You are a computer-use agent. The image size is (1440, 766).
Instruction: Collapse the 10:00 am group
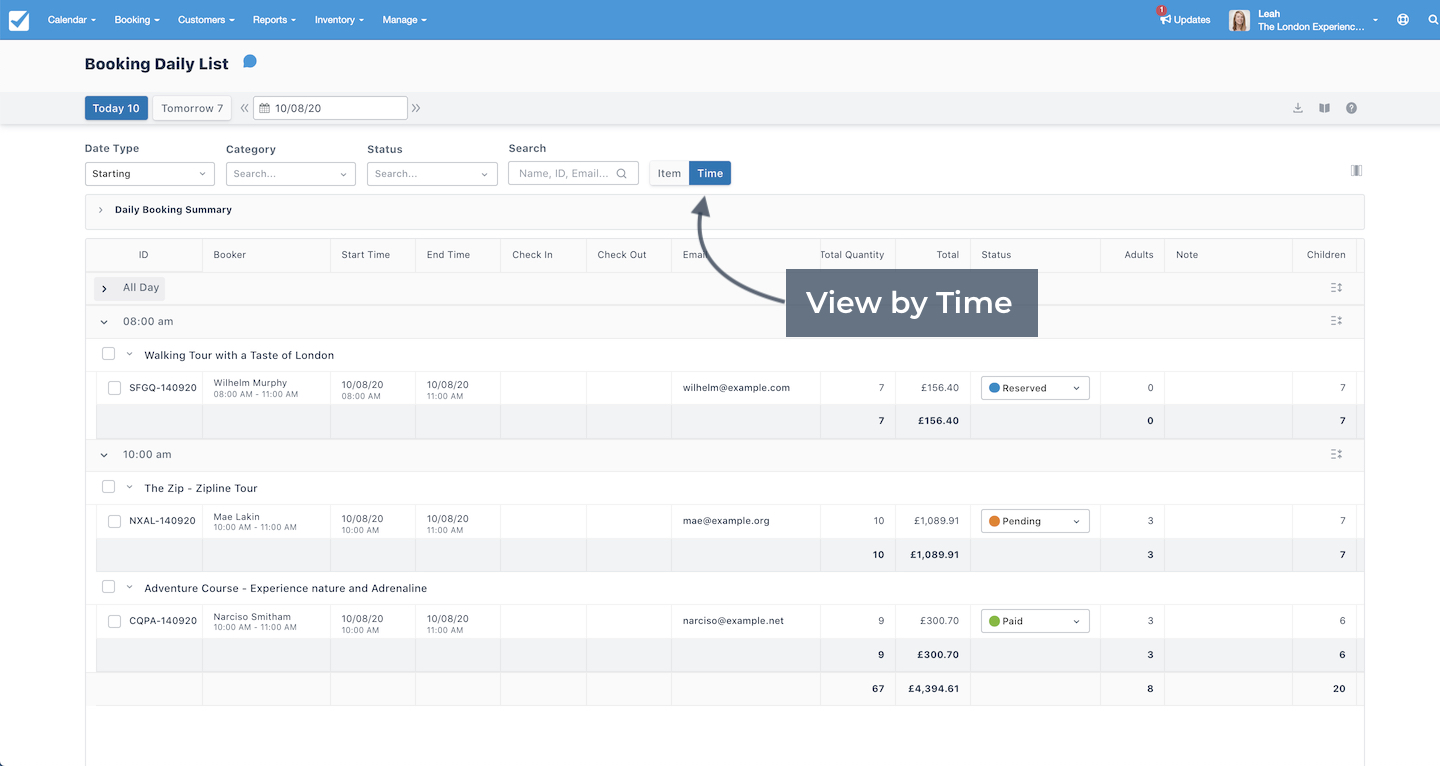coord(104,455)
